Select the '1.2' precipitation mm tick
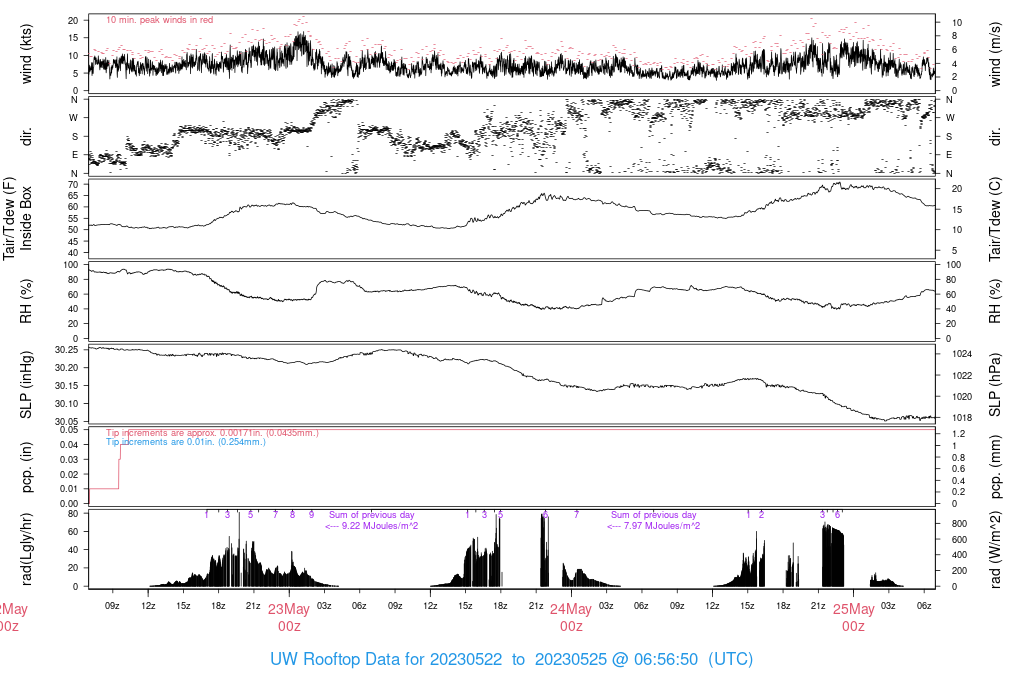This screenshot has height=700, width=1024. coord(959,434)
